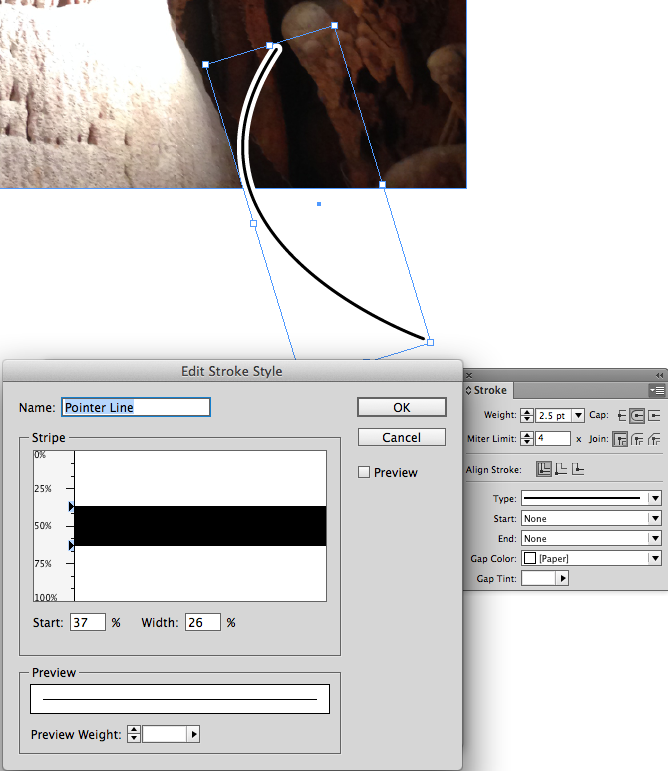
Task: Click the bottom-right handle at line end
Action: coord(431,342)
